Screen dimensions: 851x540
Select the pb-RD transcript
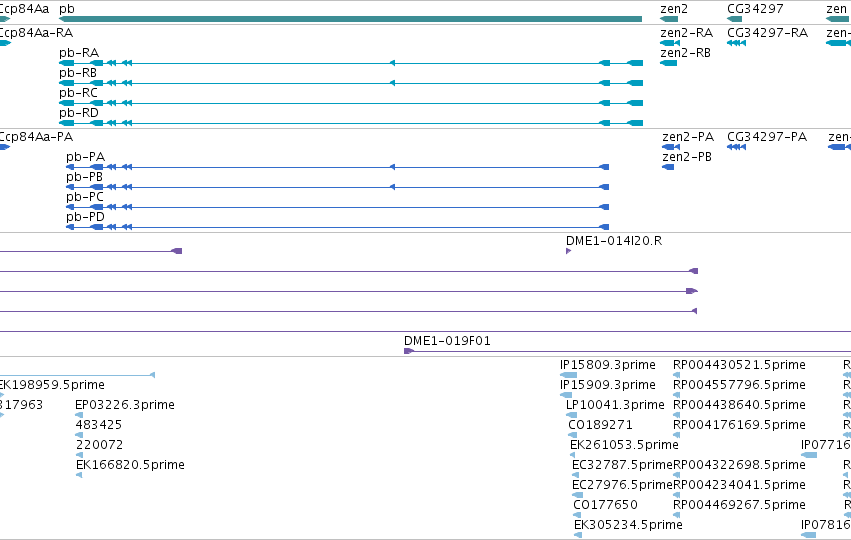[x=351, y=123]
